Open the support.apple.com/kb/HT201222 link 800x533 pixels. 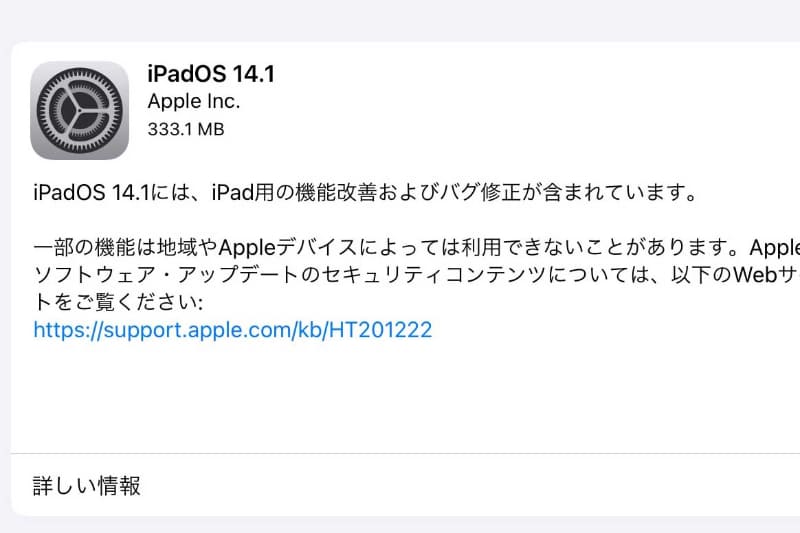233,330
